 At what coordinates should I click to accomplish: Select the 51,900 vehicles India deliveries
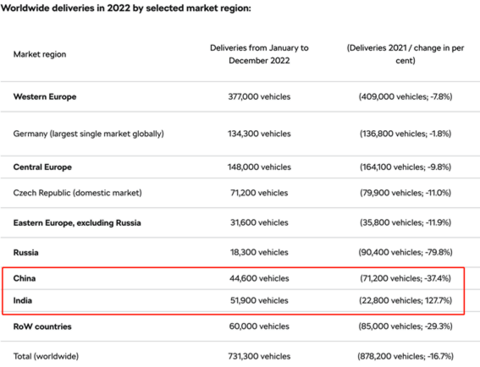click(259, 300)
